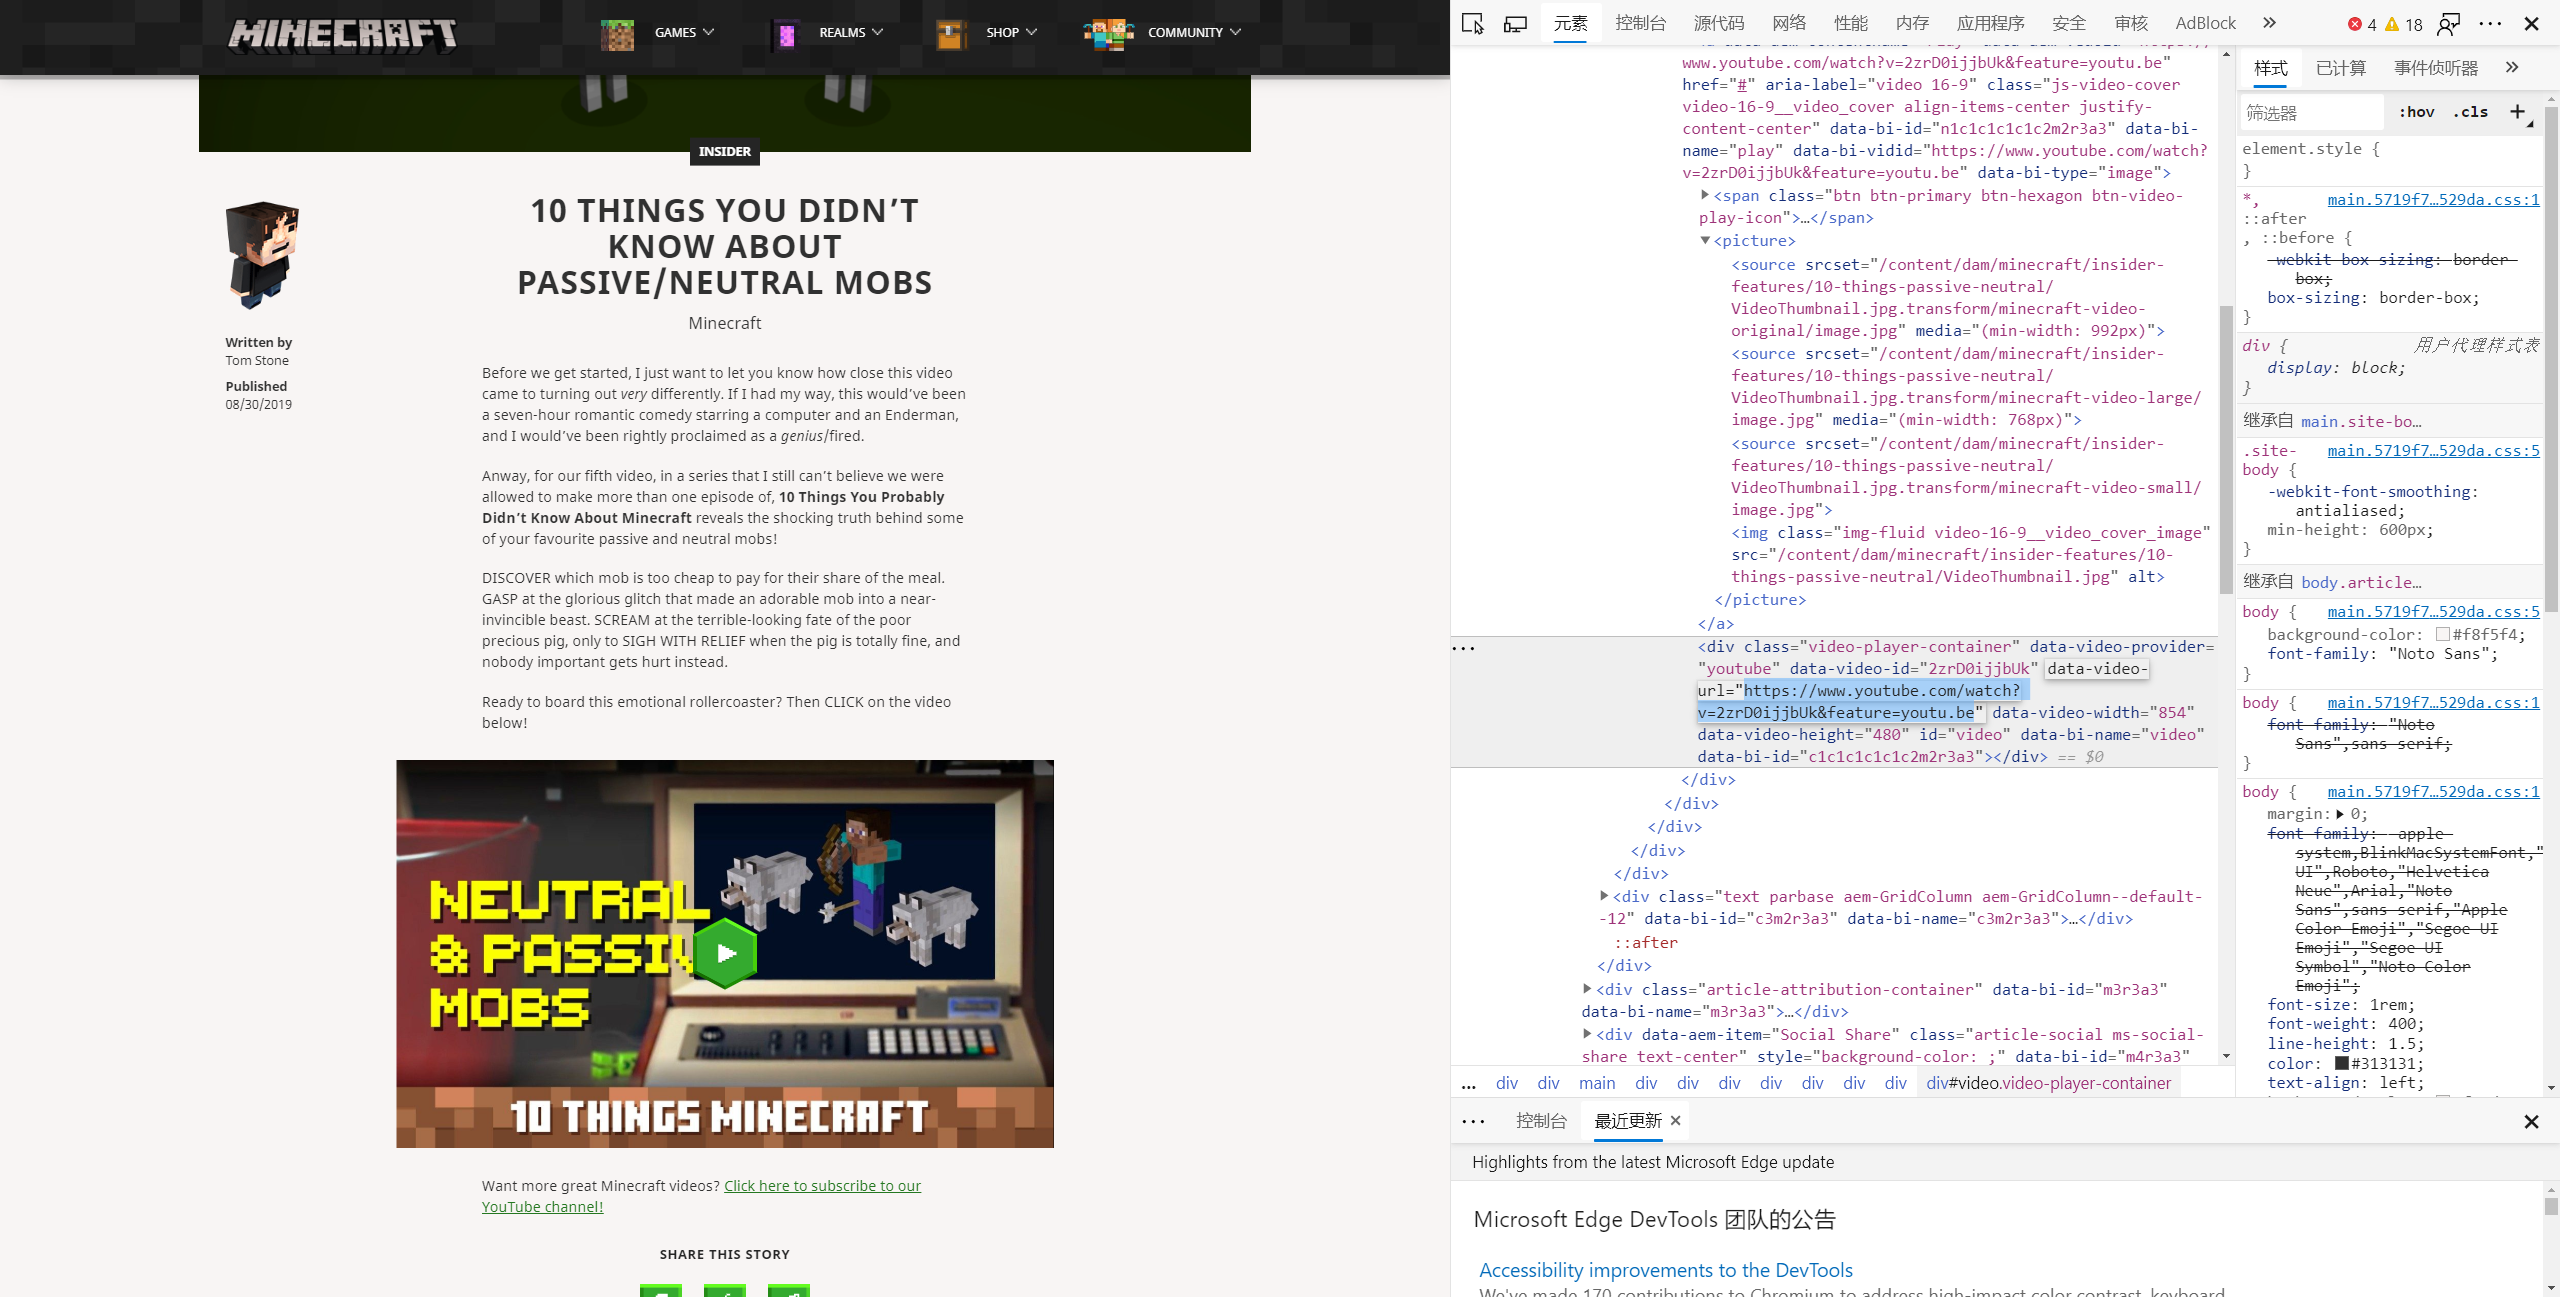
Task: Expand the btn-video-play-icon span node
Action: coord(1705,195)
